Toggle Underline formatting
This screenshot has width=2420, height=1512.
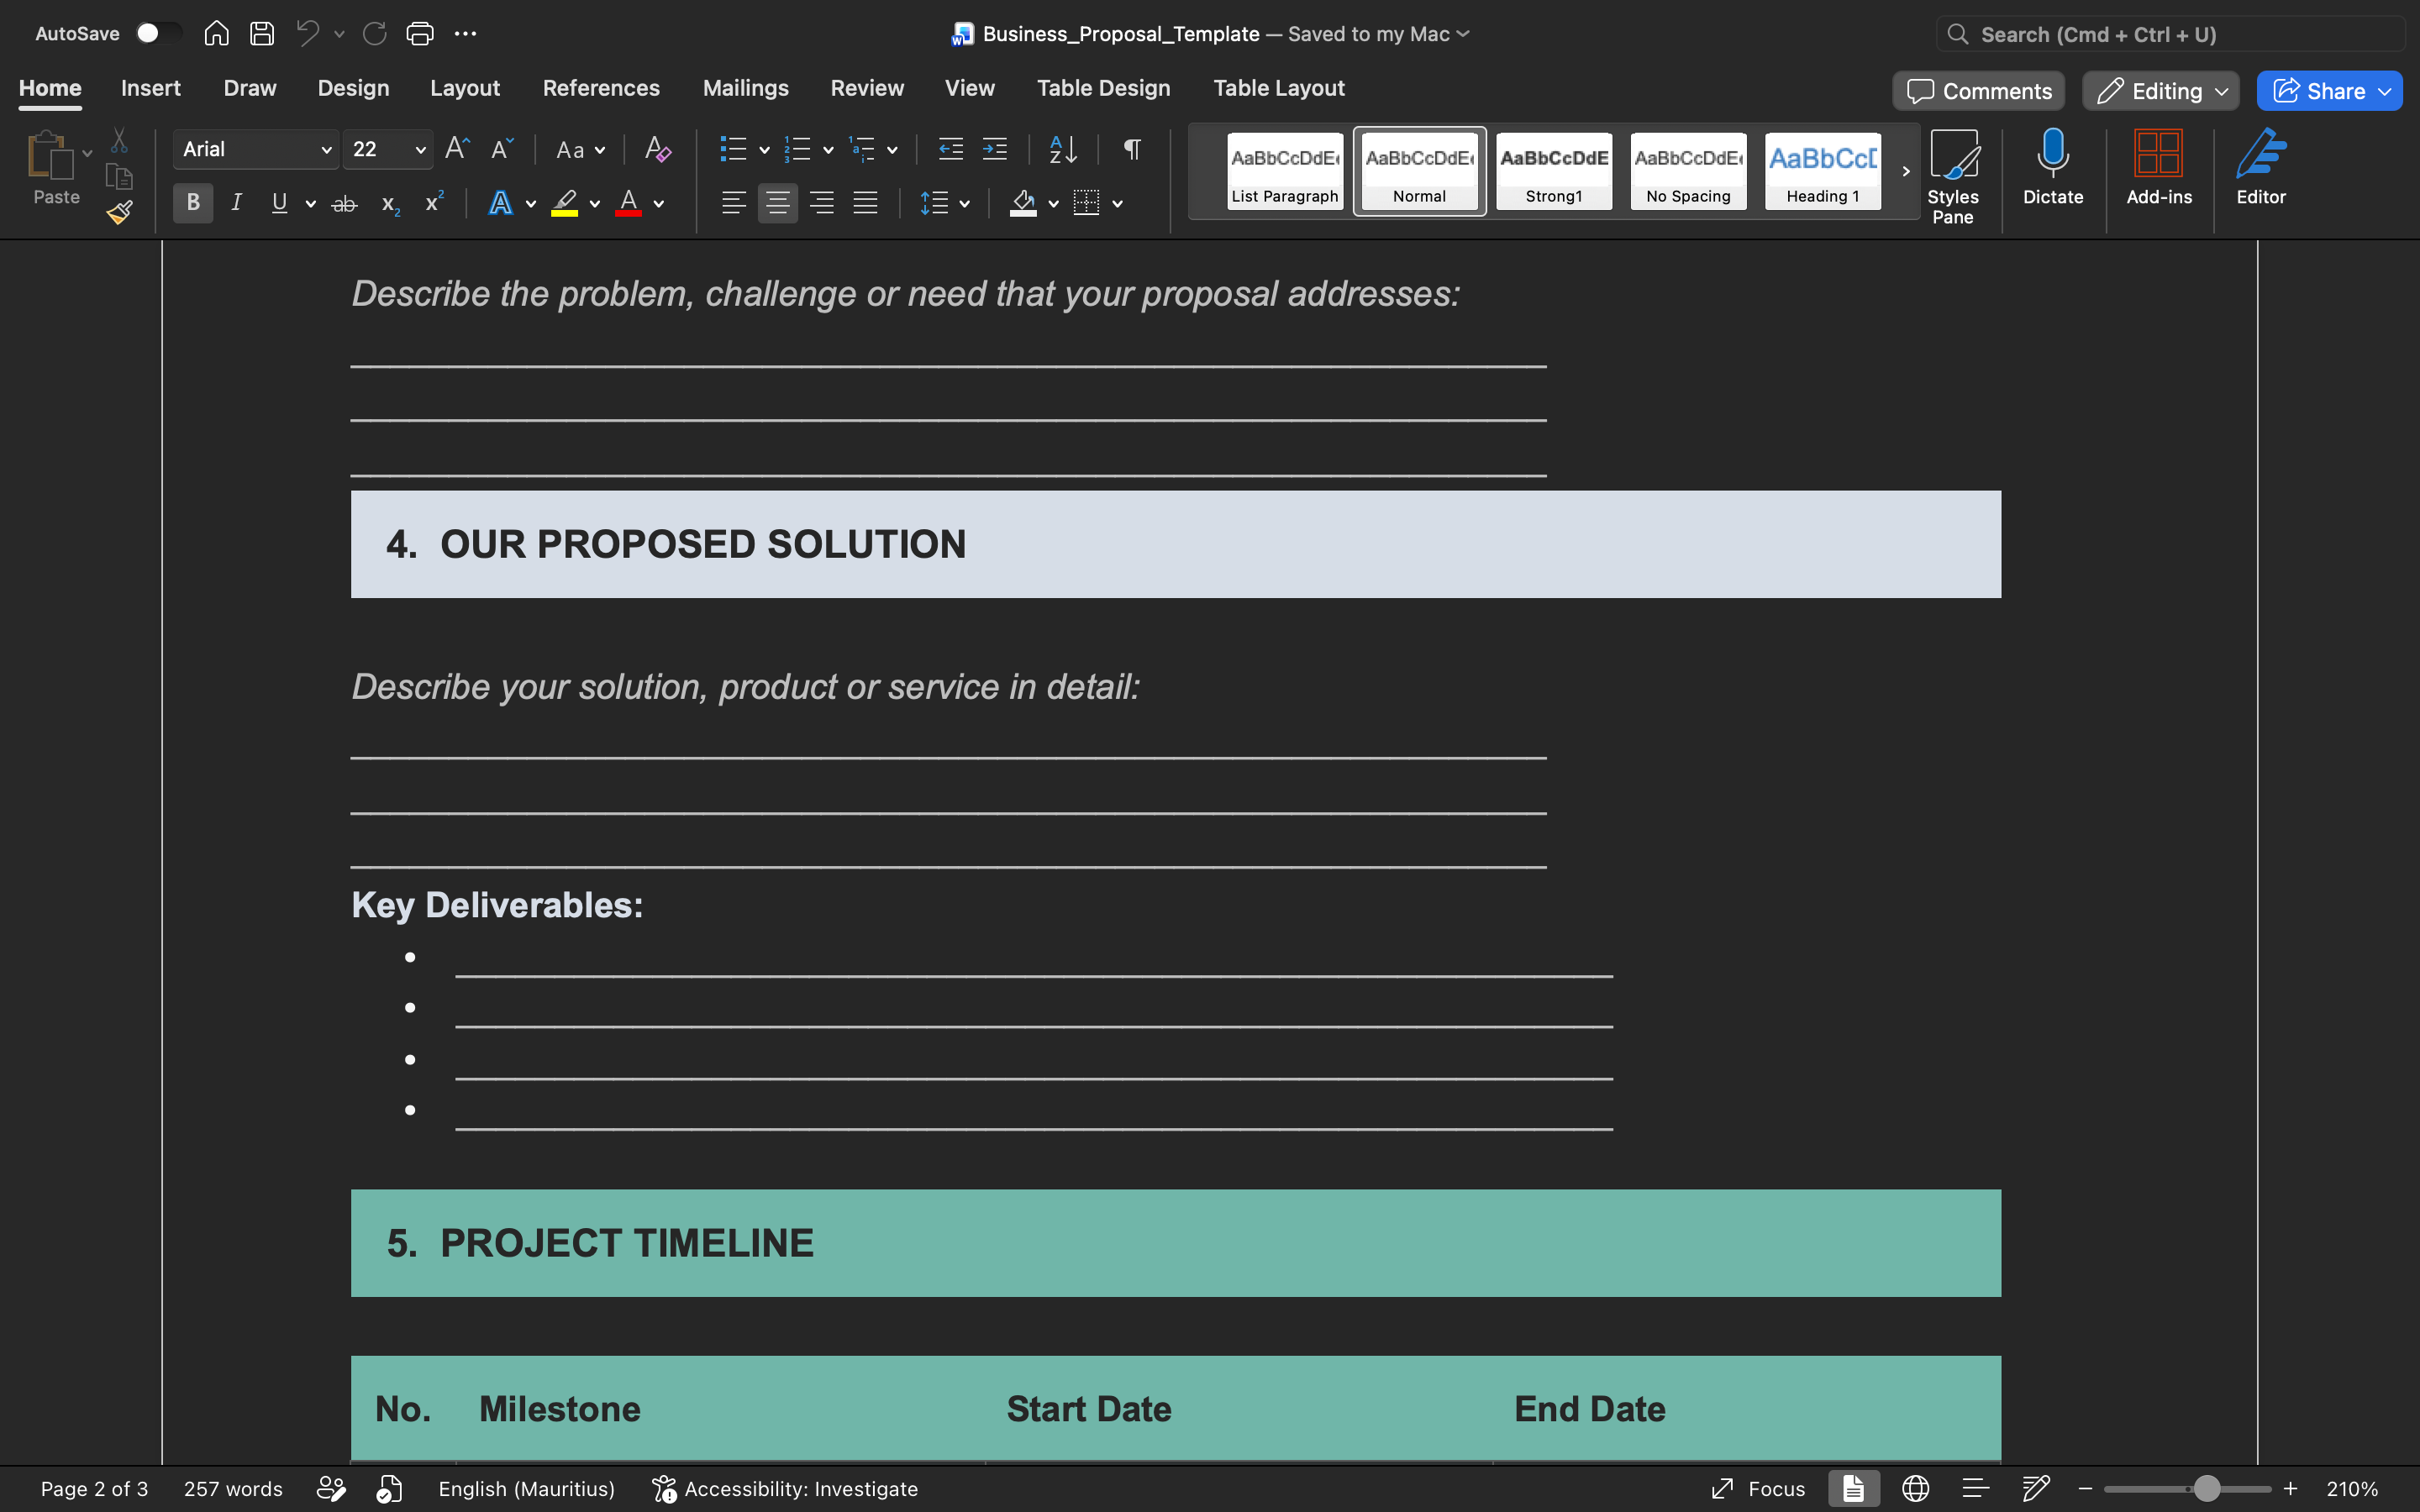(x=280, y=203)
